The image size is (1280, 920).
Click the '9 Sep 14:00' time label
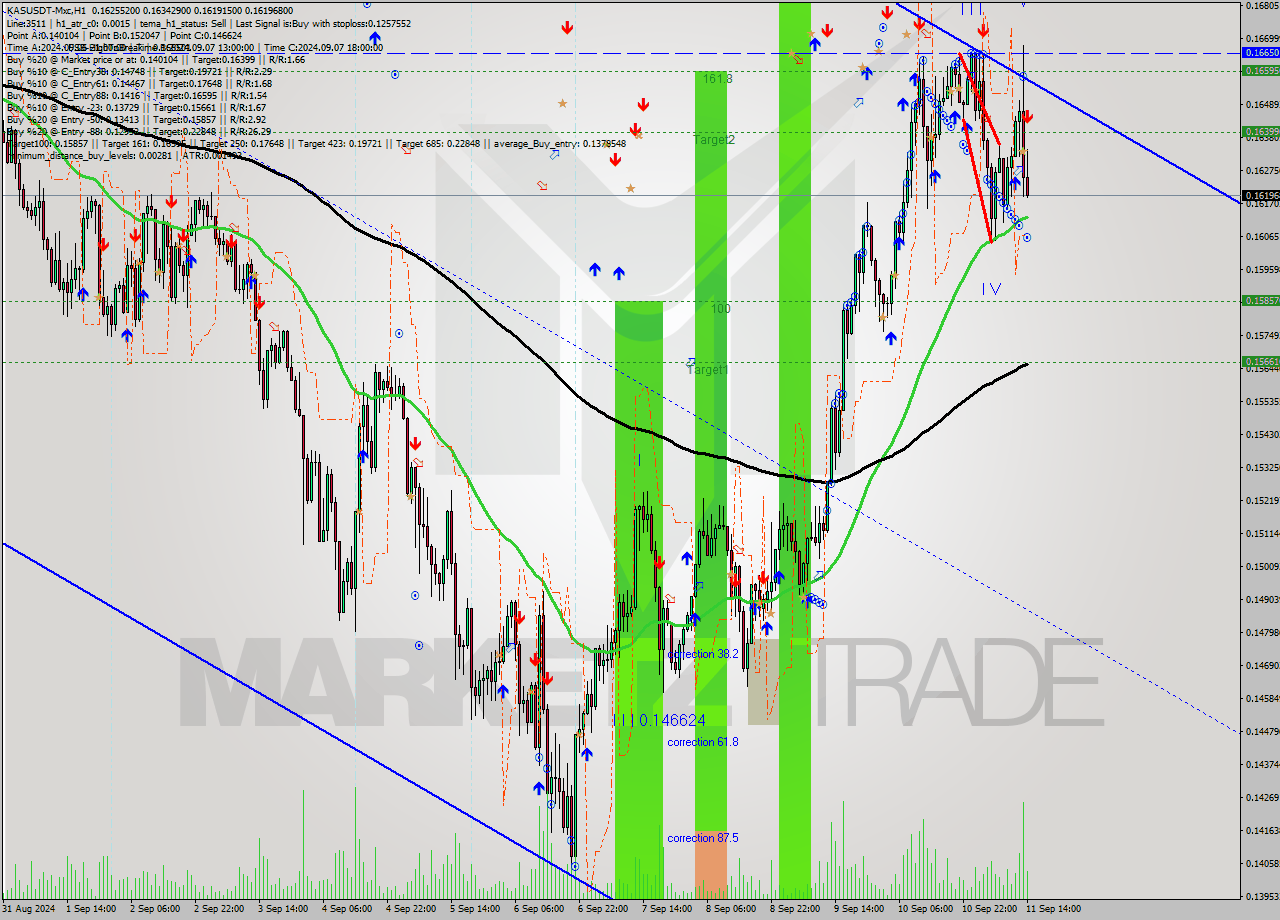click(x=859, y=909)
